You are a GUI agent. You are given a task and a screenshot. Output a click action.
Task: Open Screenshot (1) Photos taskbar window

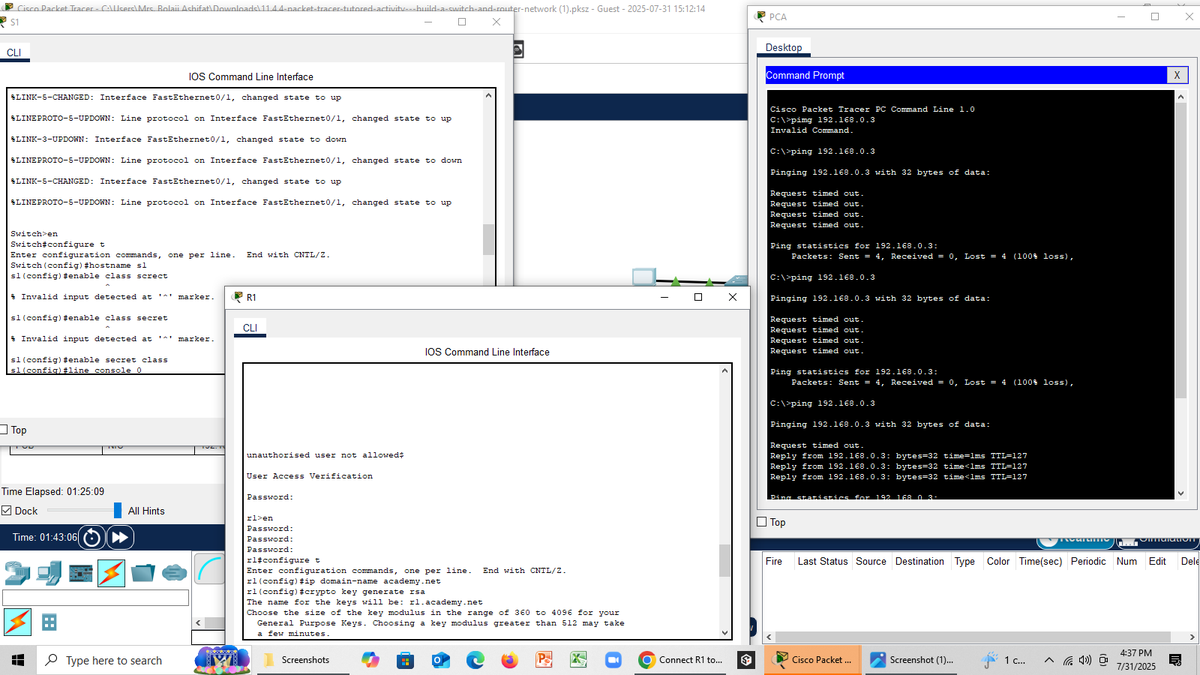[912, 660]
